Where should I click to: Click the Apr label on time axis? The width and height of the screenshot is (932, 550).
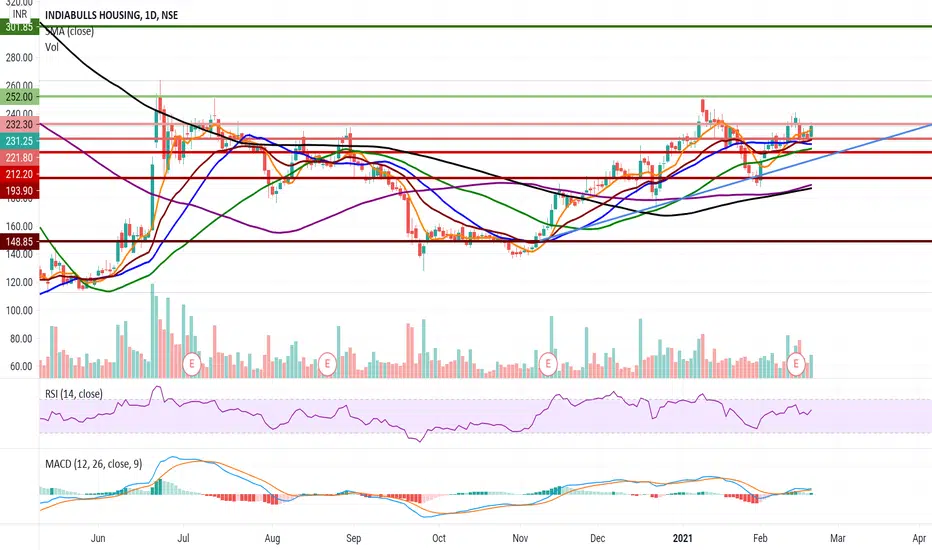(x=919, y=538)
